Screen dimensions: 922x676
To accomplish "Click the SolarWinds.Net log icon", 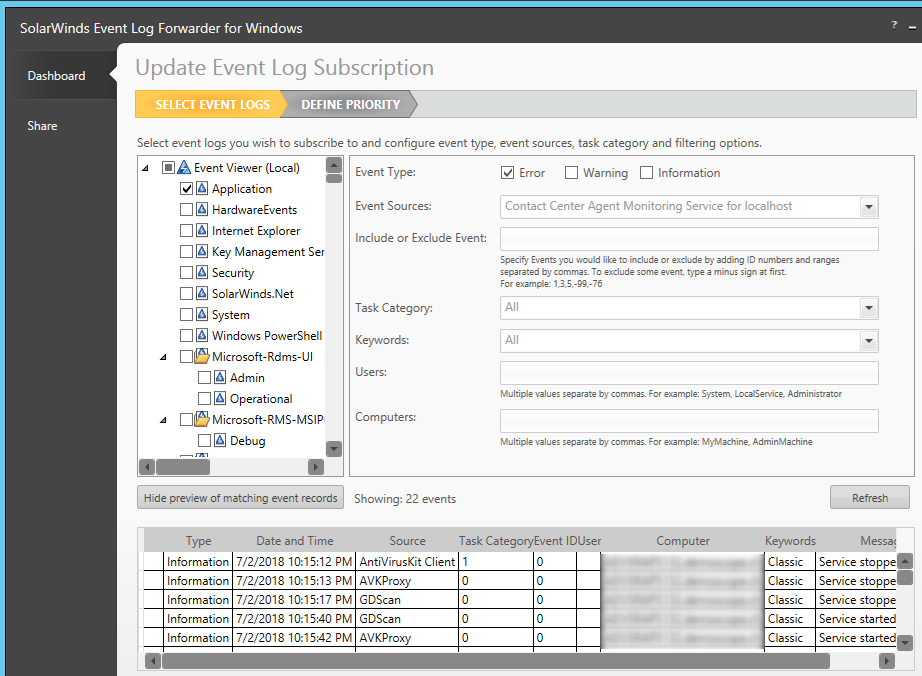I will click(202, 293).
